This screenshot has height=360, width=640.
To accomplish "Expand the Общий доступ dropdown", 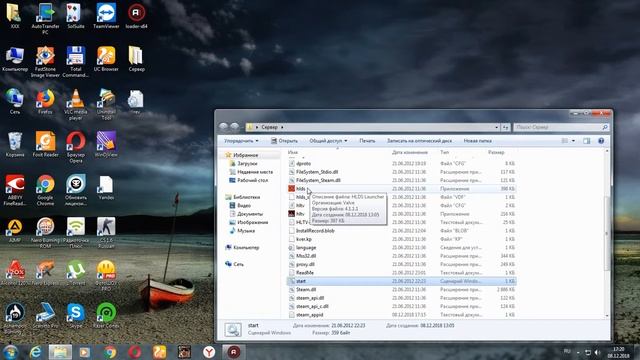I will coord(328,140).
